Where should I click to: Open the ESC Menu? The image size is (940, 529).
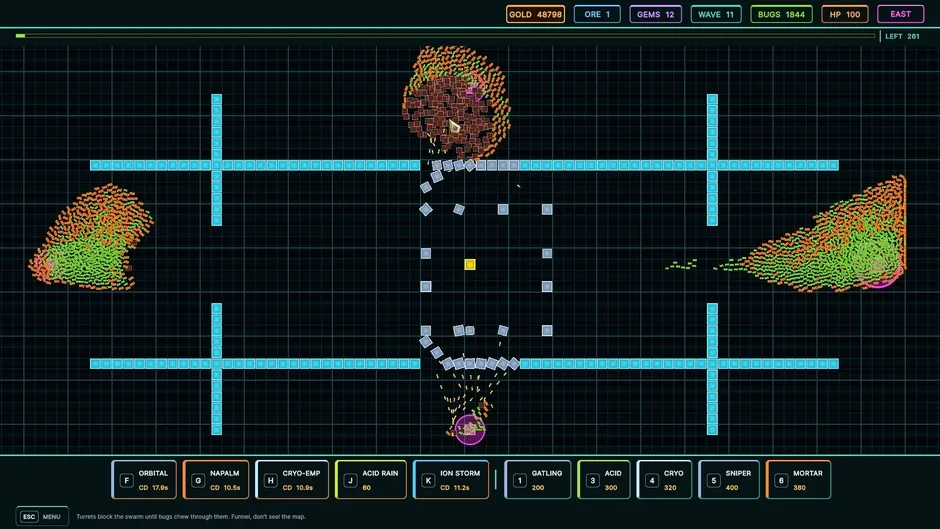pyautogui.click(x=42, y=516)
